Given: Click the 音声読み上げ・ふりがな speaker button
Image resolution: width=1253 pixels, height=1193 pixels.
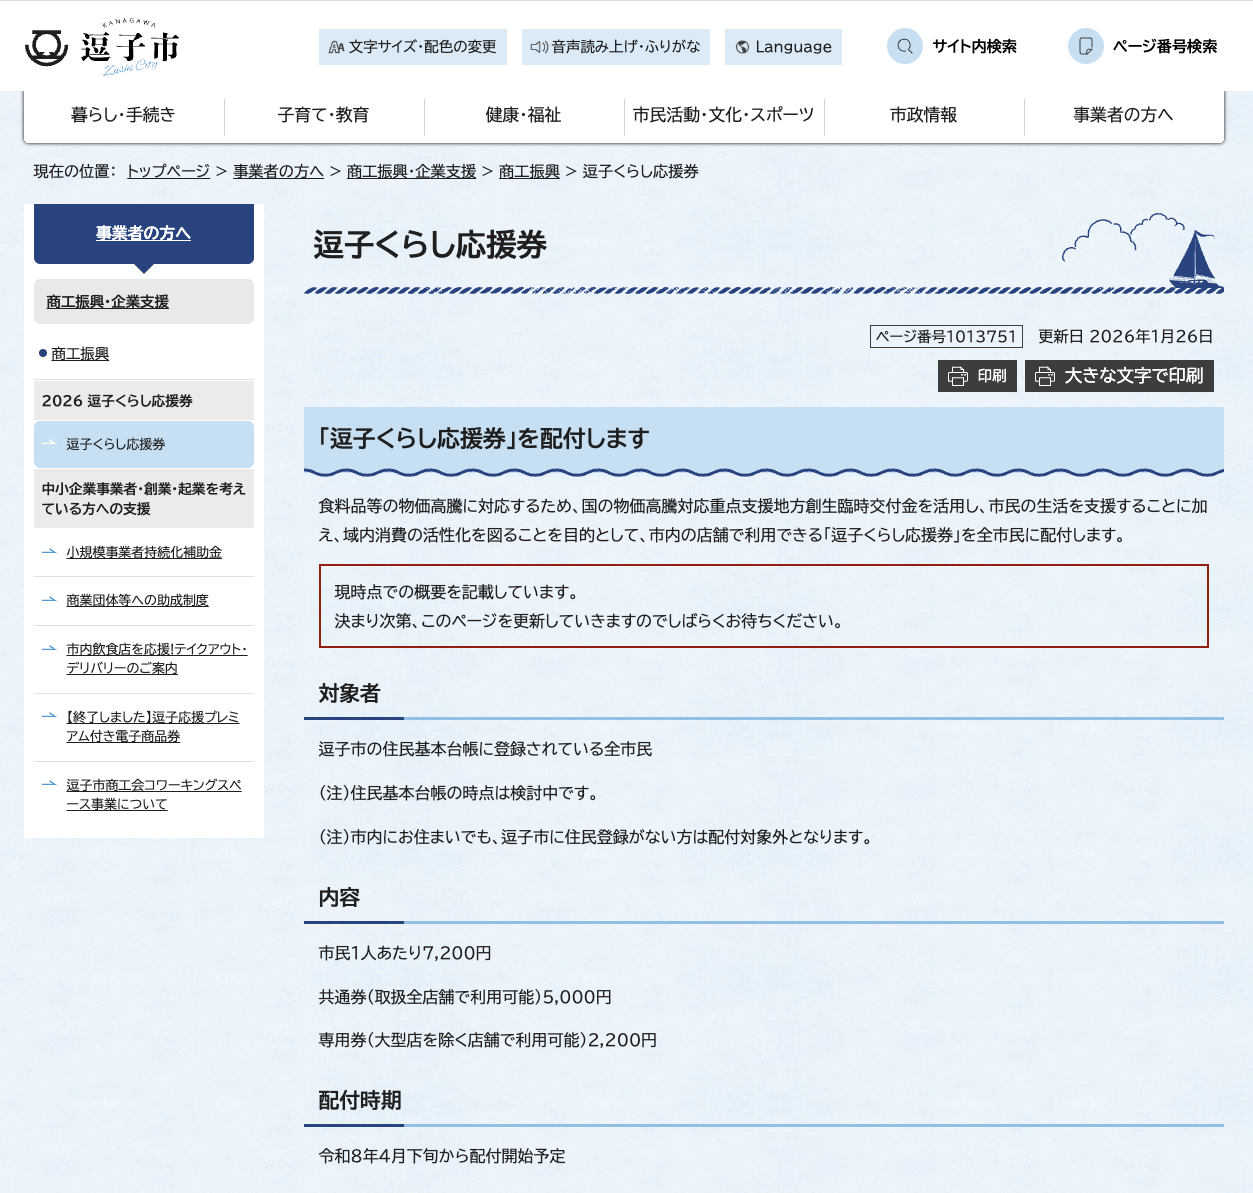Looking at the screenshot, I should [x=615, y=47].
